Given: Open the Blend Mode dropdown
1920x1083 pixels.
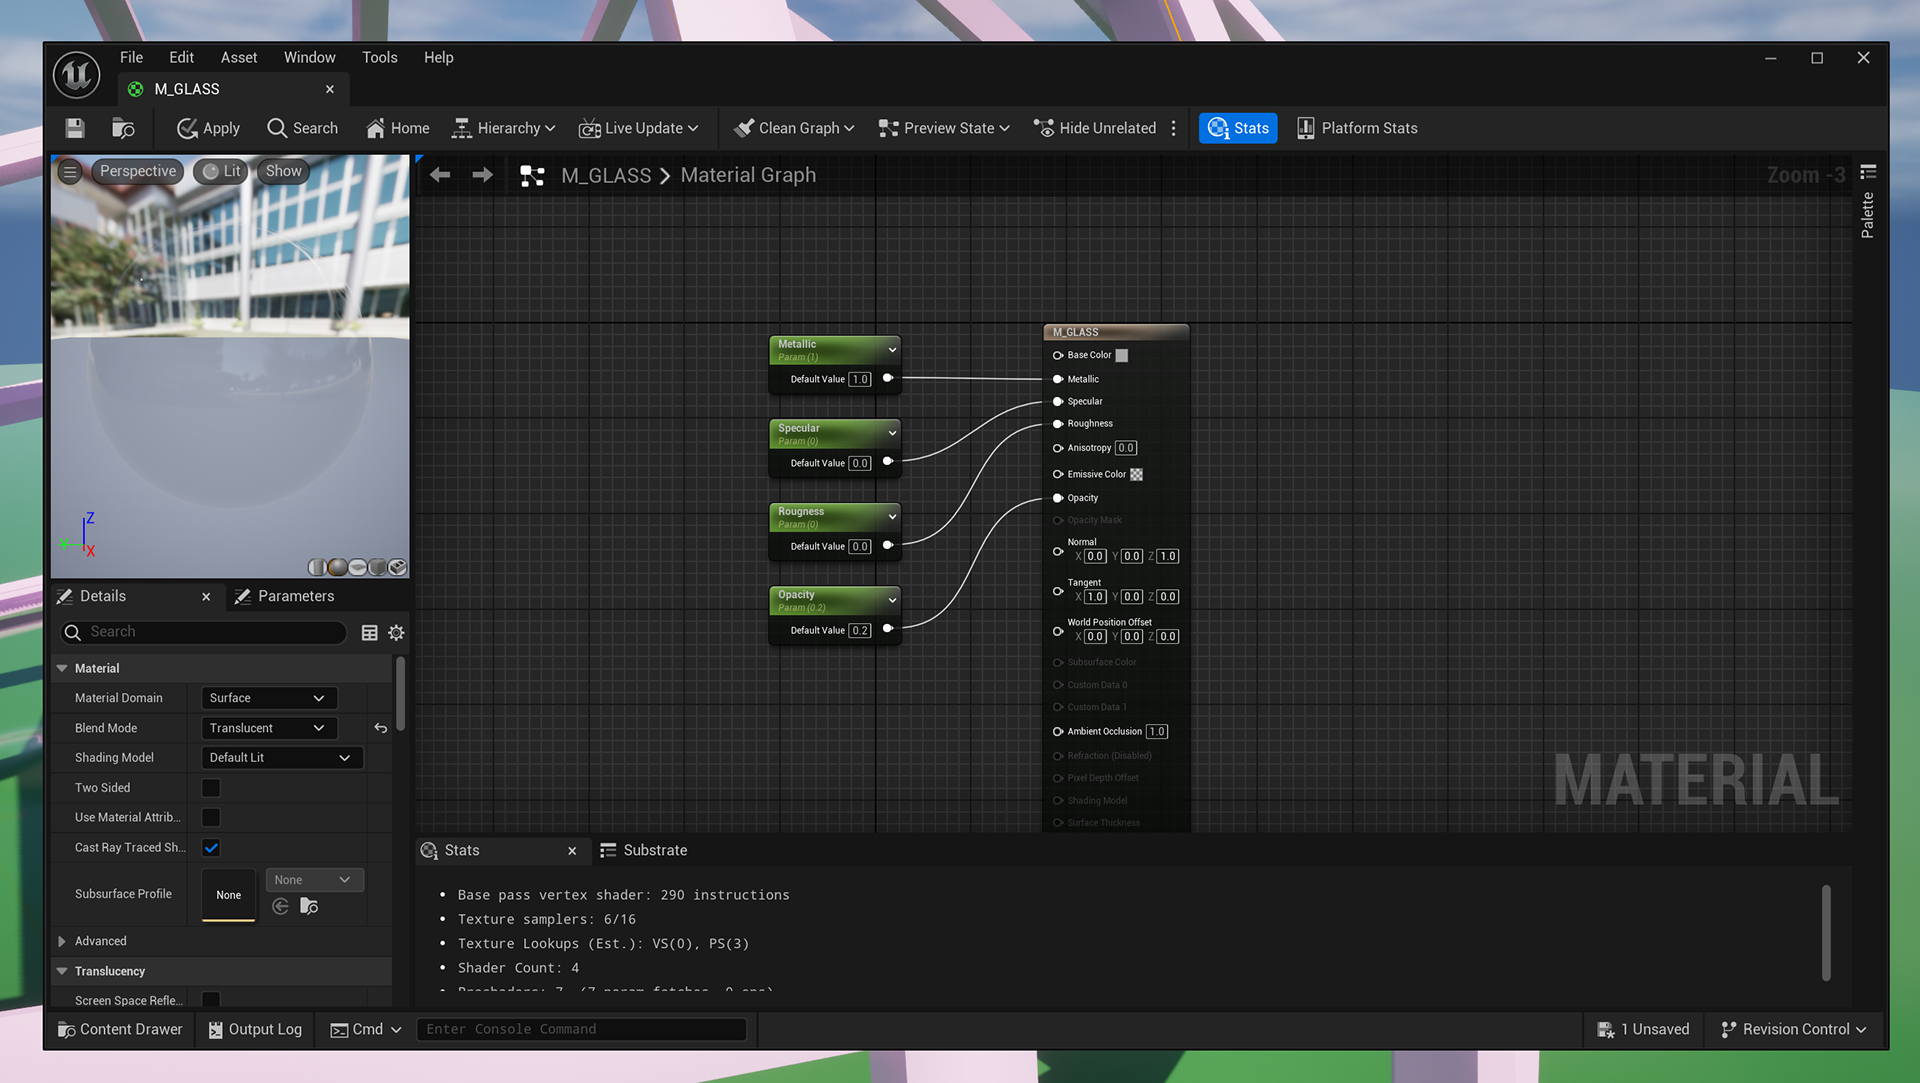Looking at the screenshot, I should click(x=268, y=728).
